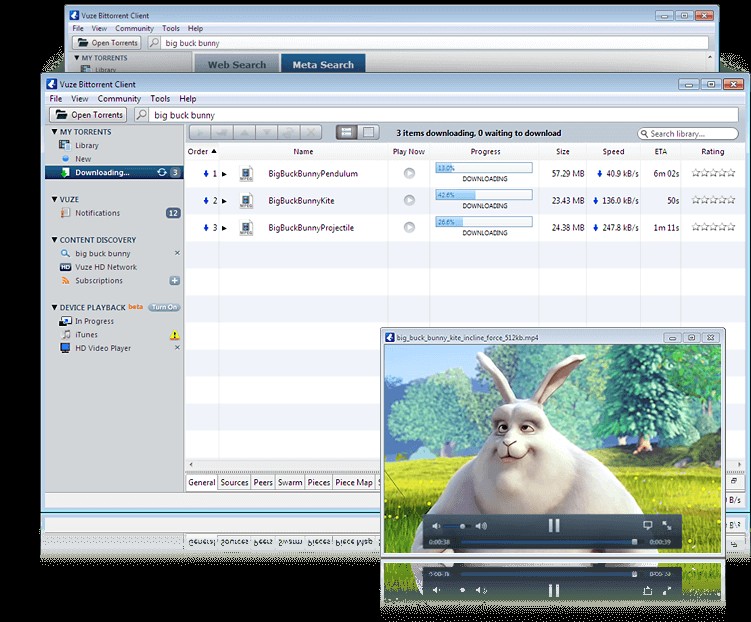Viewport: 751px width, 622px height.
Task: Open the Community menu
Action: point(119,99)
